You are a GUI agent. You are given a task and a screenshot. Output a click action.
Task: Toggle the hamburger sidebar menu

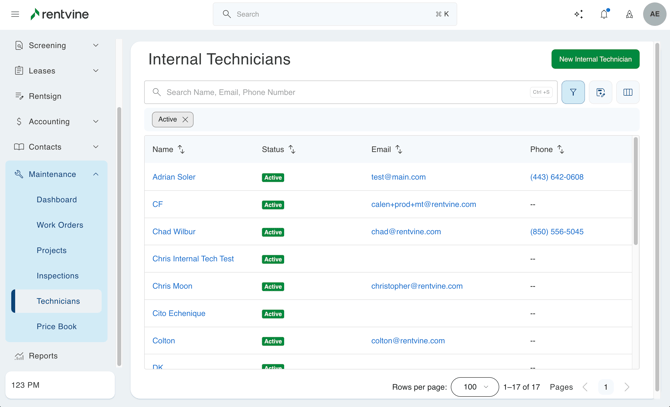point(15,14)
